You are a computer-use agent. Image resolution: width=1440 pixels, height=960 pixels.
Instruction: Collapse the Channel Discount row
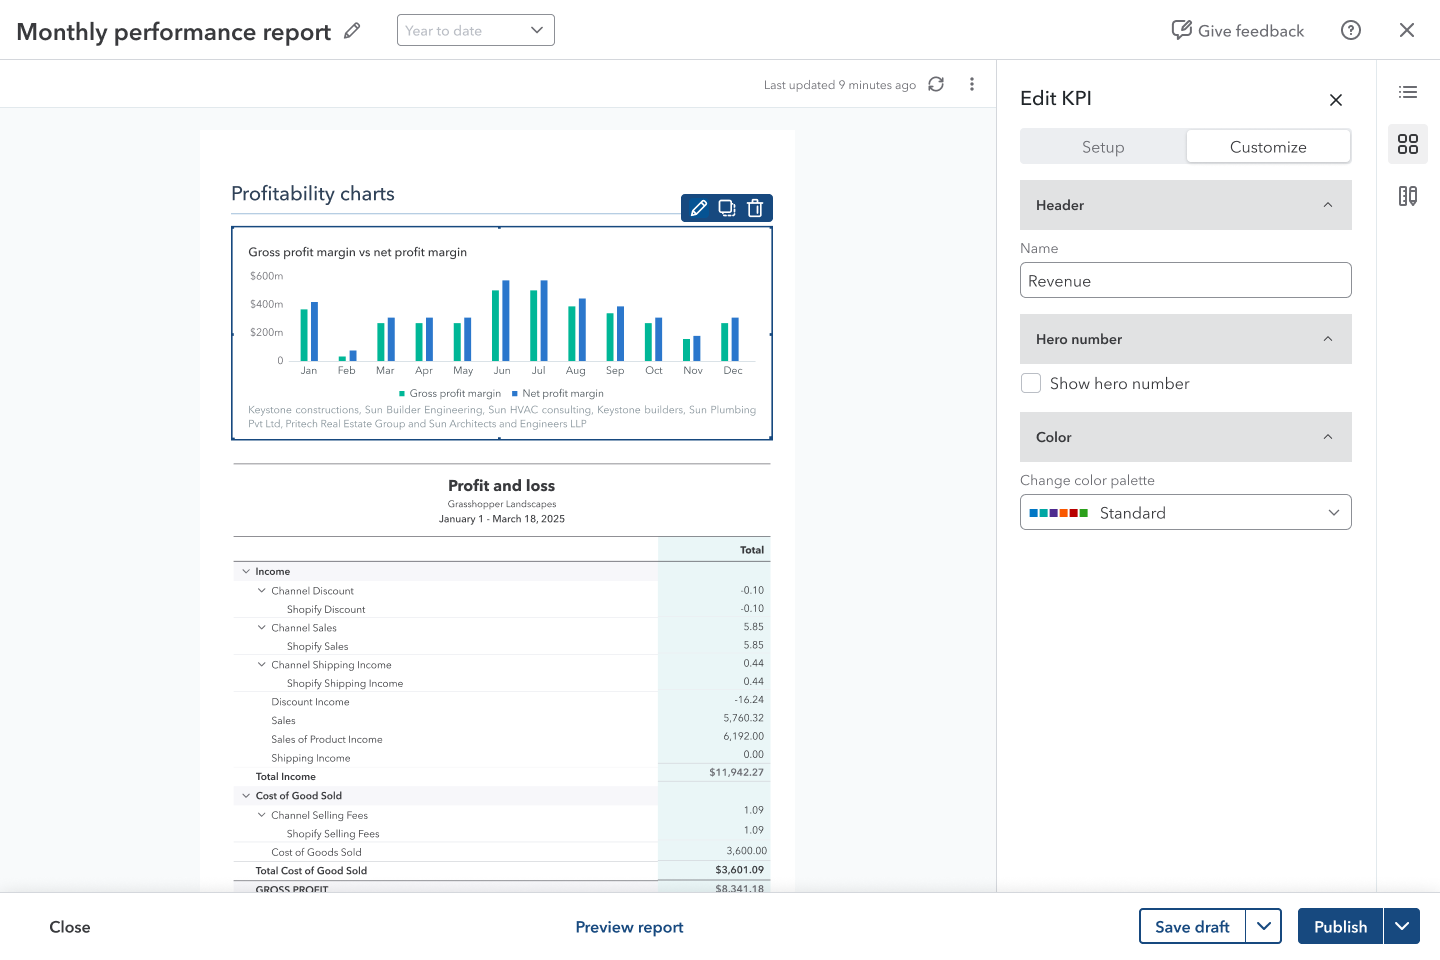(262, 590)
